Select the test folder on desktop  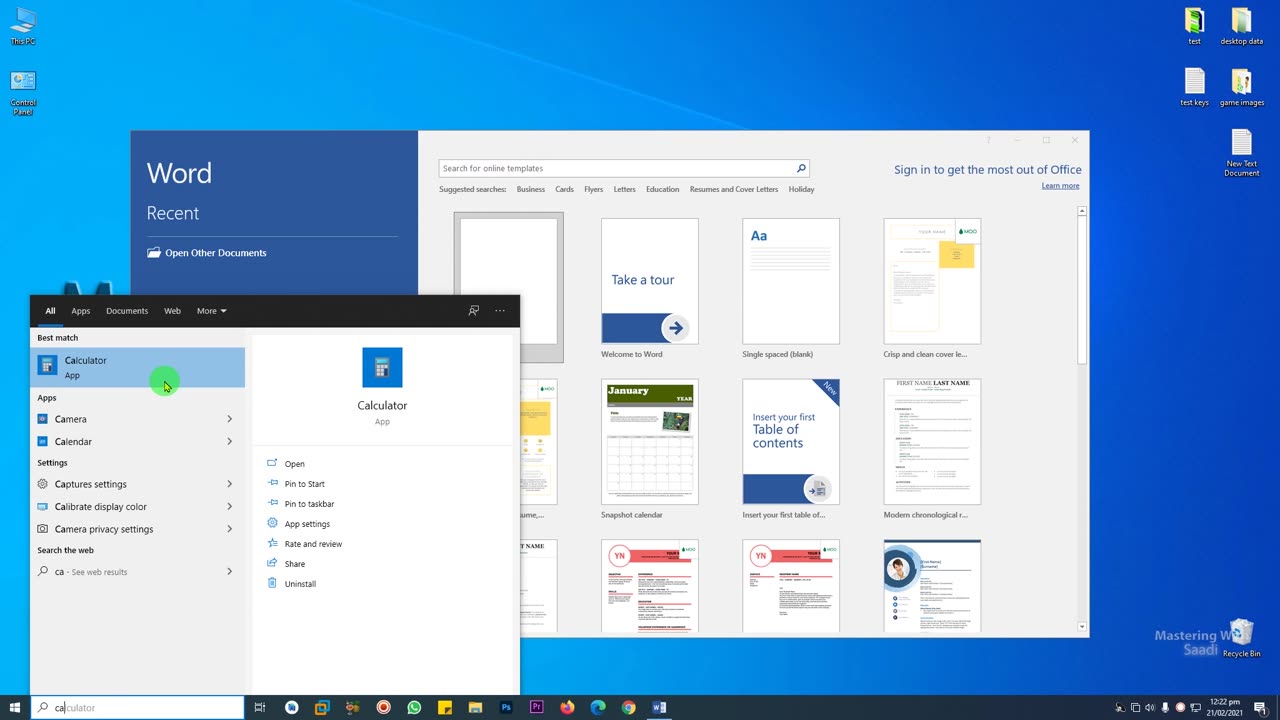[x=1194, y=27]
